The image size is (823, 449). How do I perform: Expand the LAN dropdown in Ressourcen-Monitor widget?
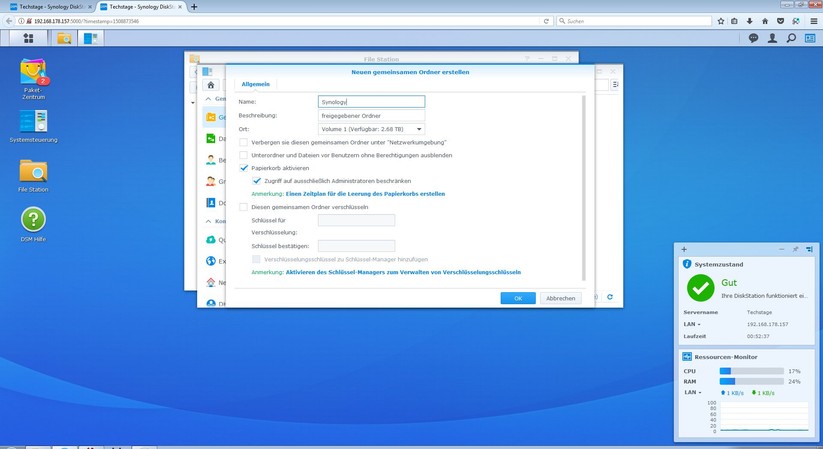(x=691, y=392)
